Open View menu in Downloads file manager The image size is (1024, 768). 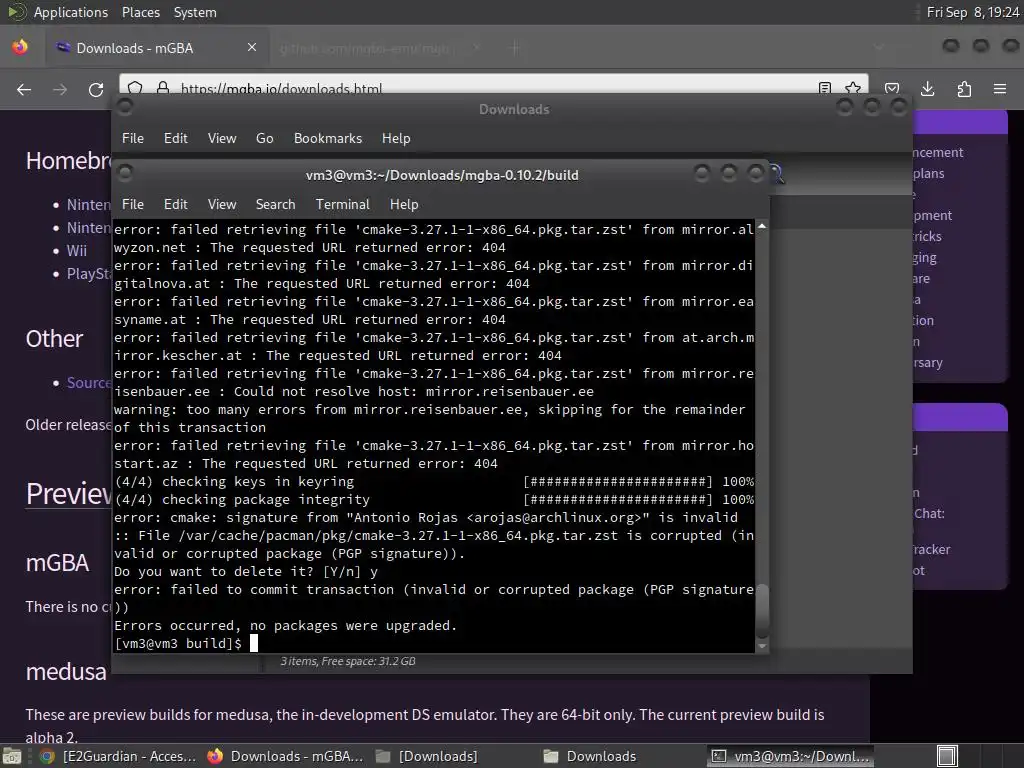pos(222,138)
